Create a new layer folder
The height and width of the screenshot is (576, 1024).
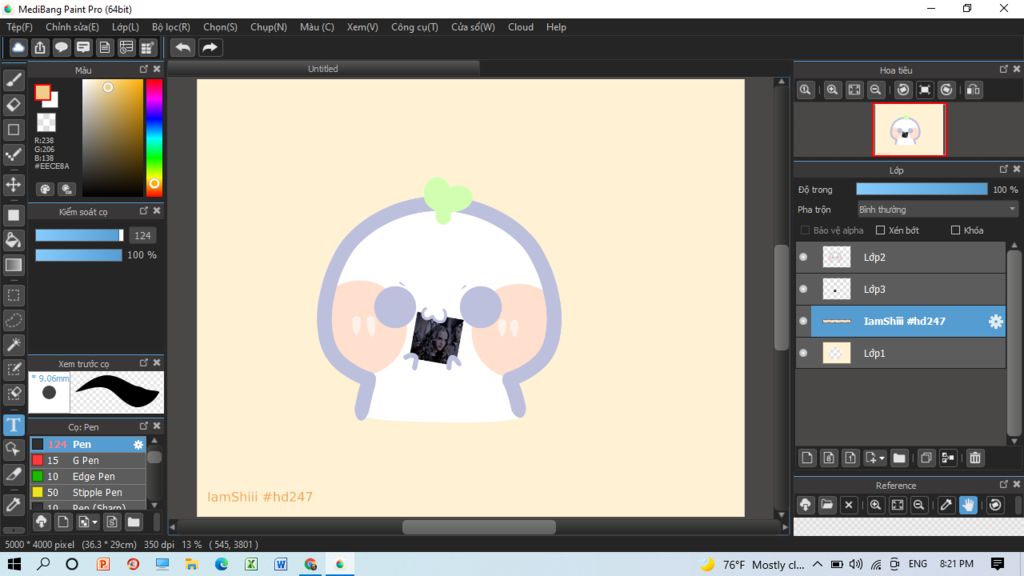click(x=899, y=458)
